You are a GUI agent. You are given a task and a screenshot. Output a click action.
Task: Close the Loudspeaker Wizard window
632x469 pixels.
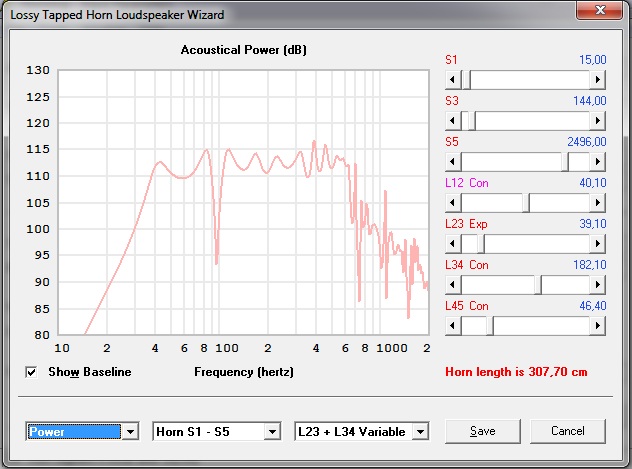coord(600,10)
